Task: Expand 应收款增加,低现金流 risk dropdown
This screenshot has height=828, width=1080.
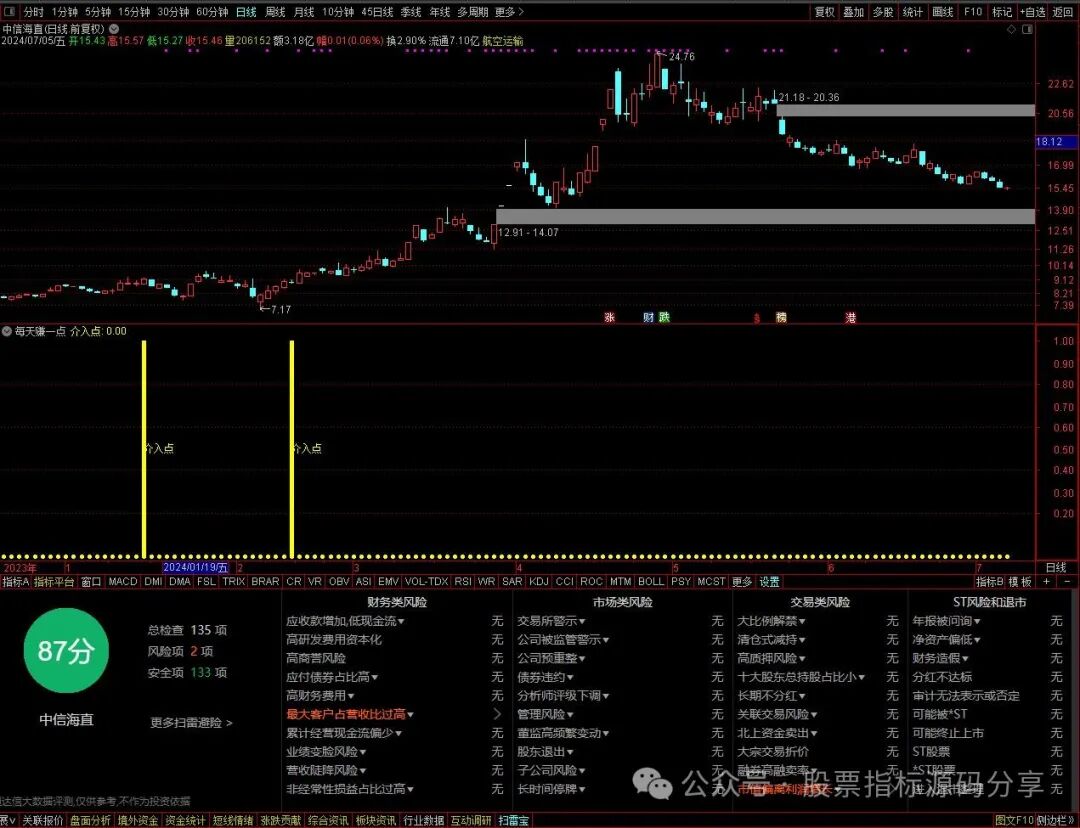Action: (346, 621)
